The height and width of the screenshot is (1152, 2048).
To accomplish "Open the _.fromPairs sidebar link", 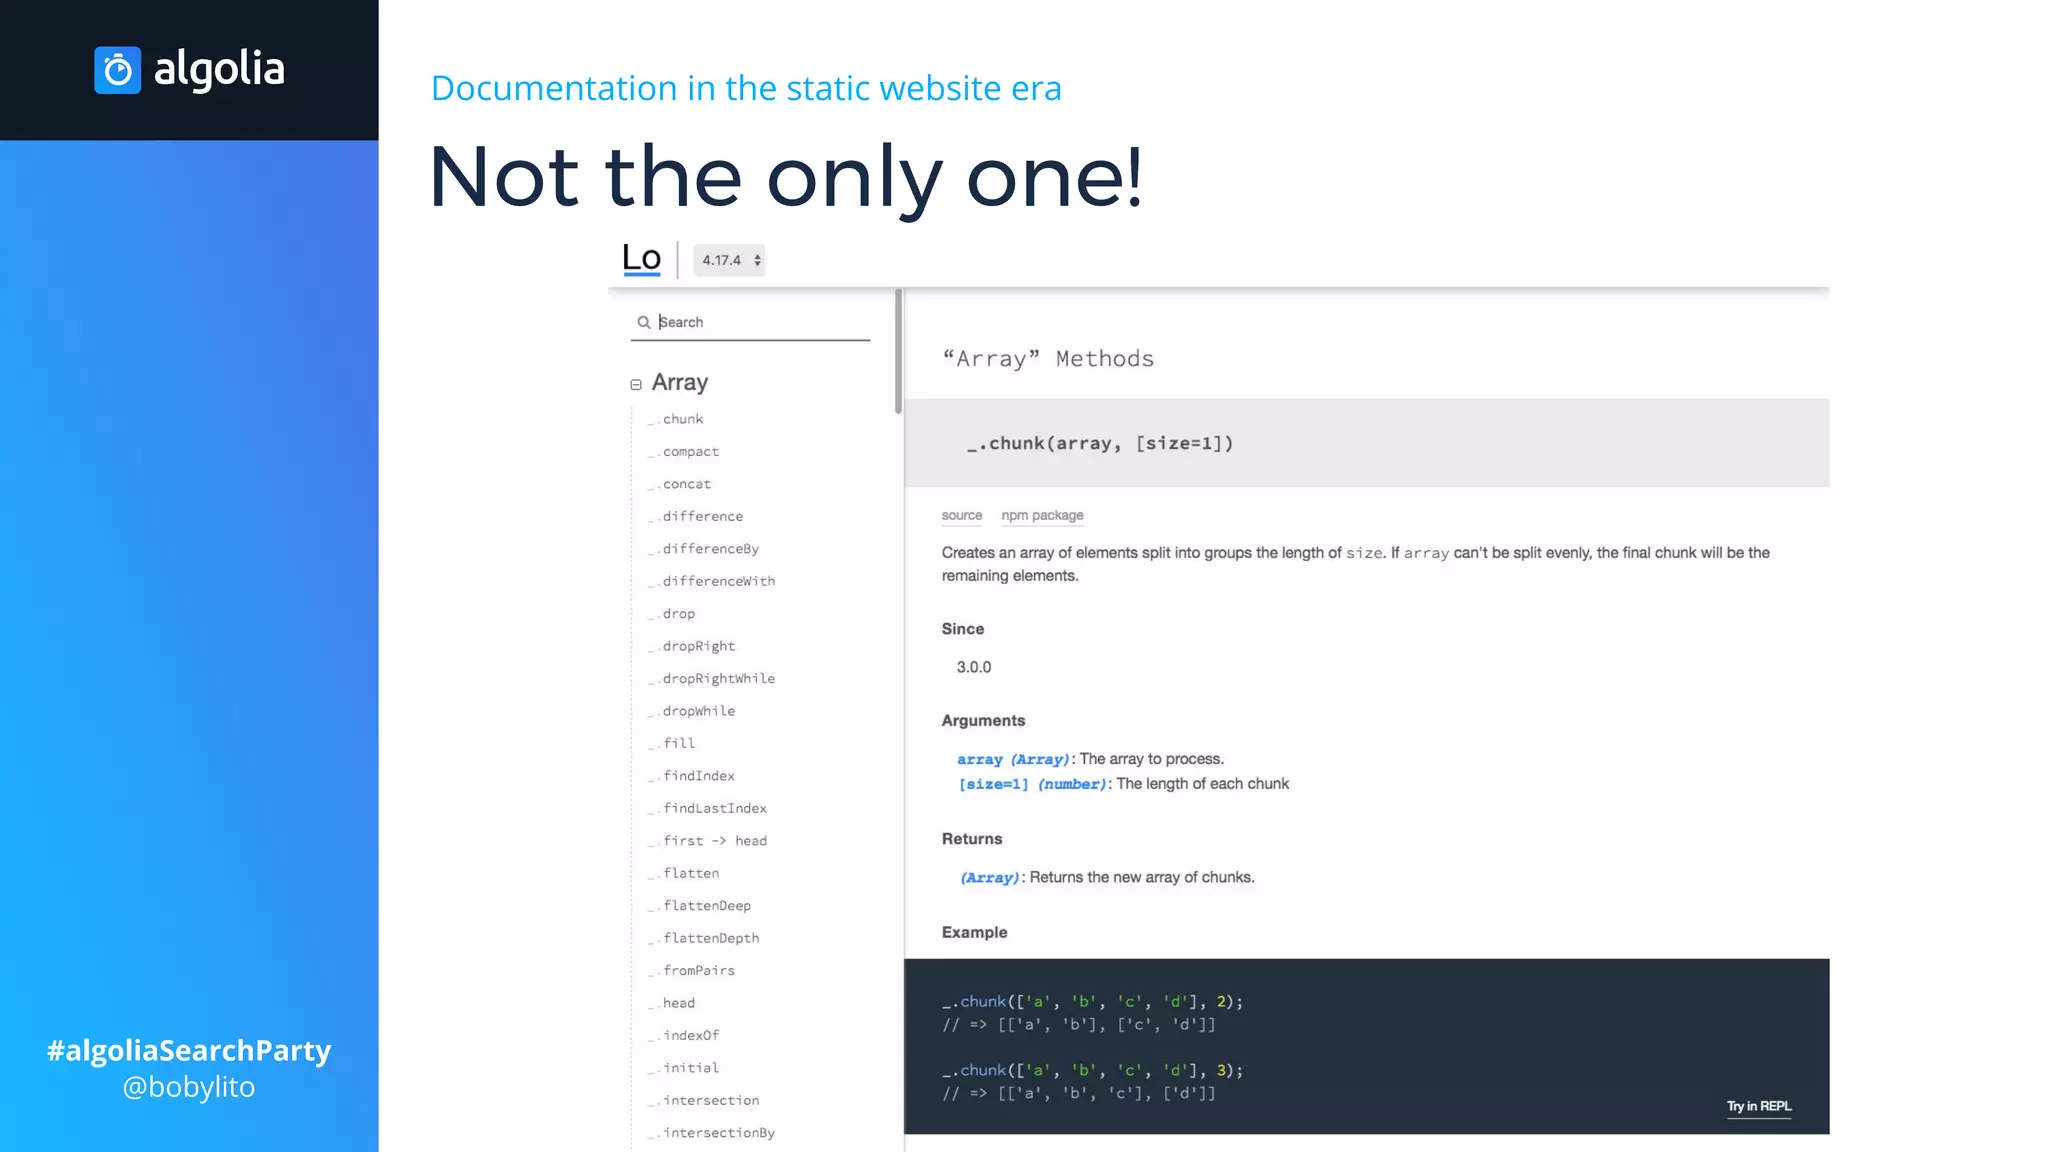I will [692, 971].
